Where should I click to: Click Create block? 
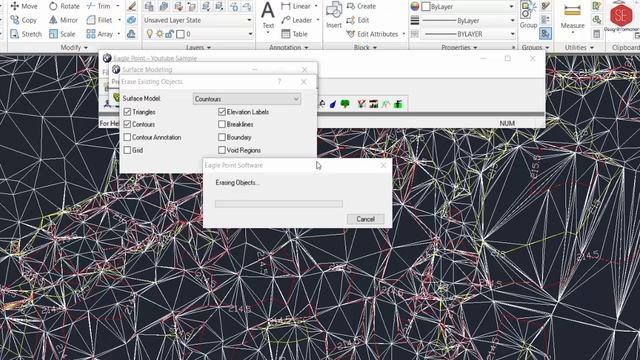361,6
